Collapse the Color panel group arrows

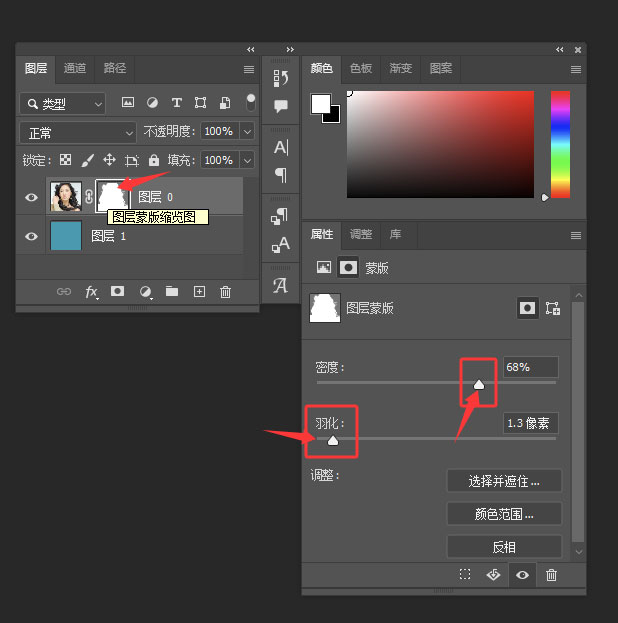point(560,49)
